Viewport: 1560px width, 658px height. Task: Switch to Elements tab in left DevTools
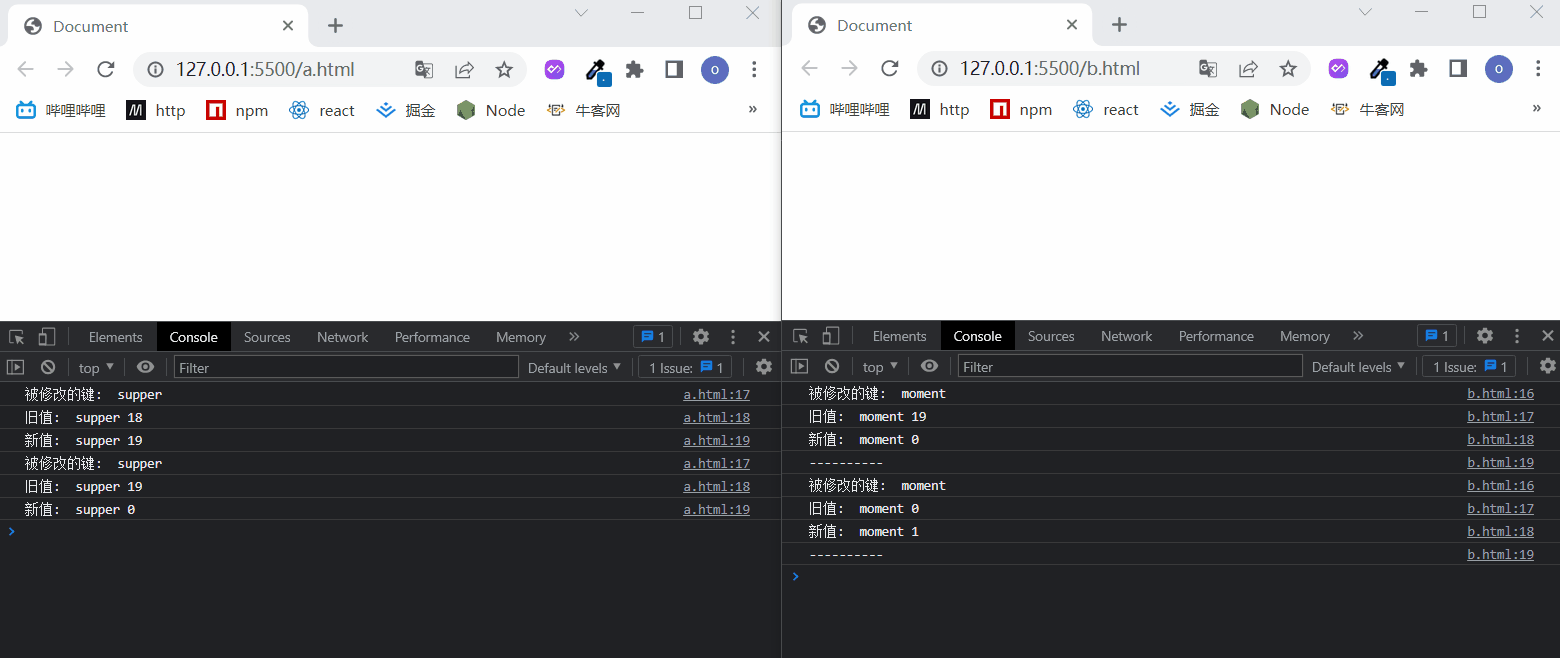tap(115, 337)
